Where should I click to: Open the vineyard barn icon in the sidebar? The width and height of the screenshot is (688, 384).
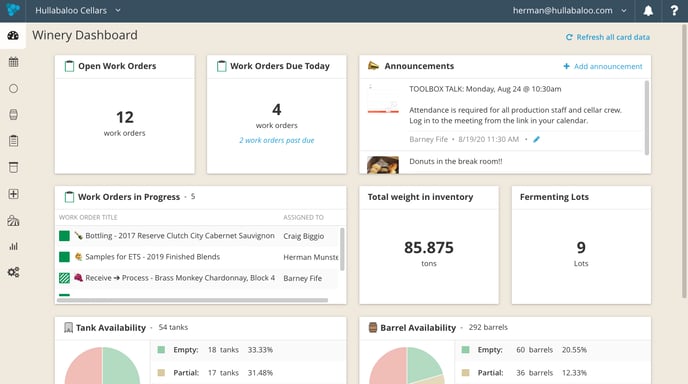click(x=14, y=220)
